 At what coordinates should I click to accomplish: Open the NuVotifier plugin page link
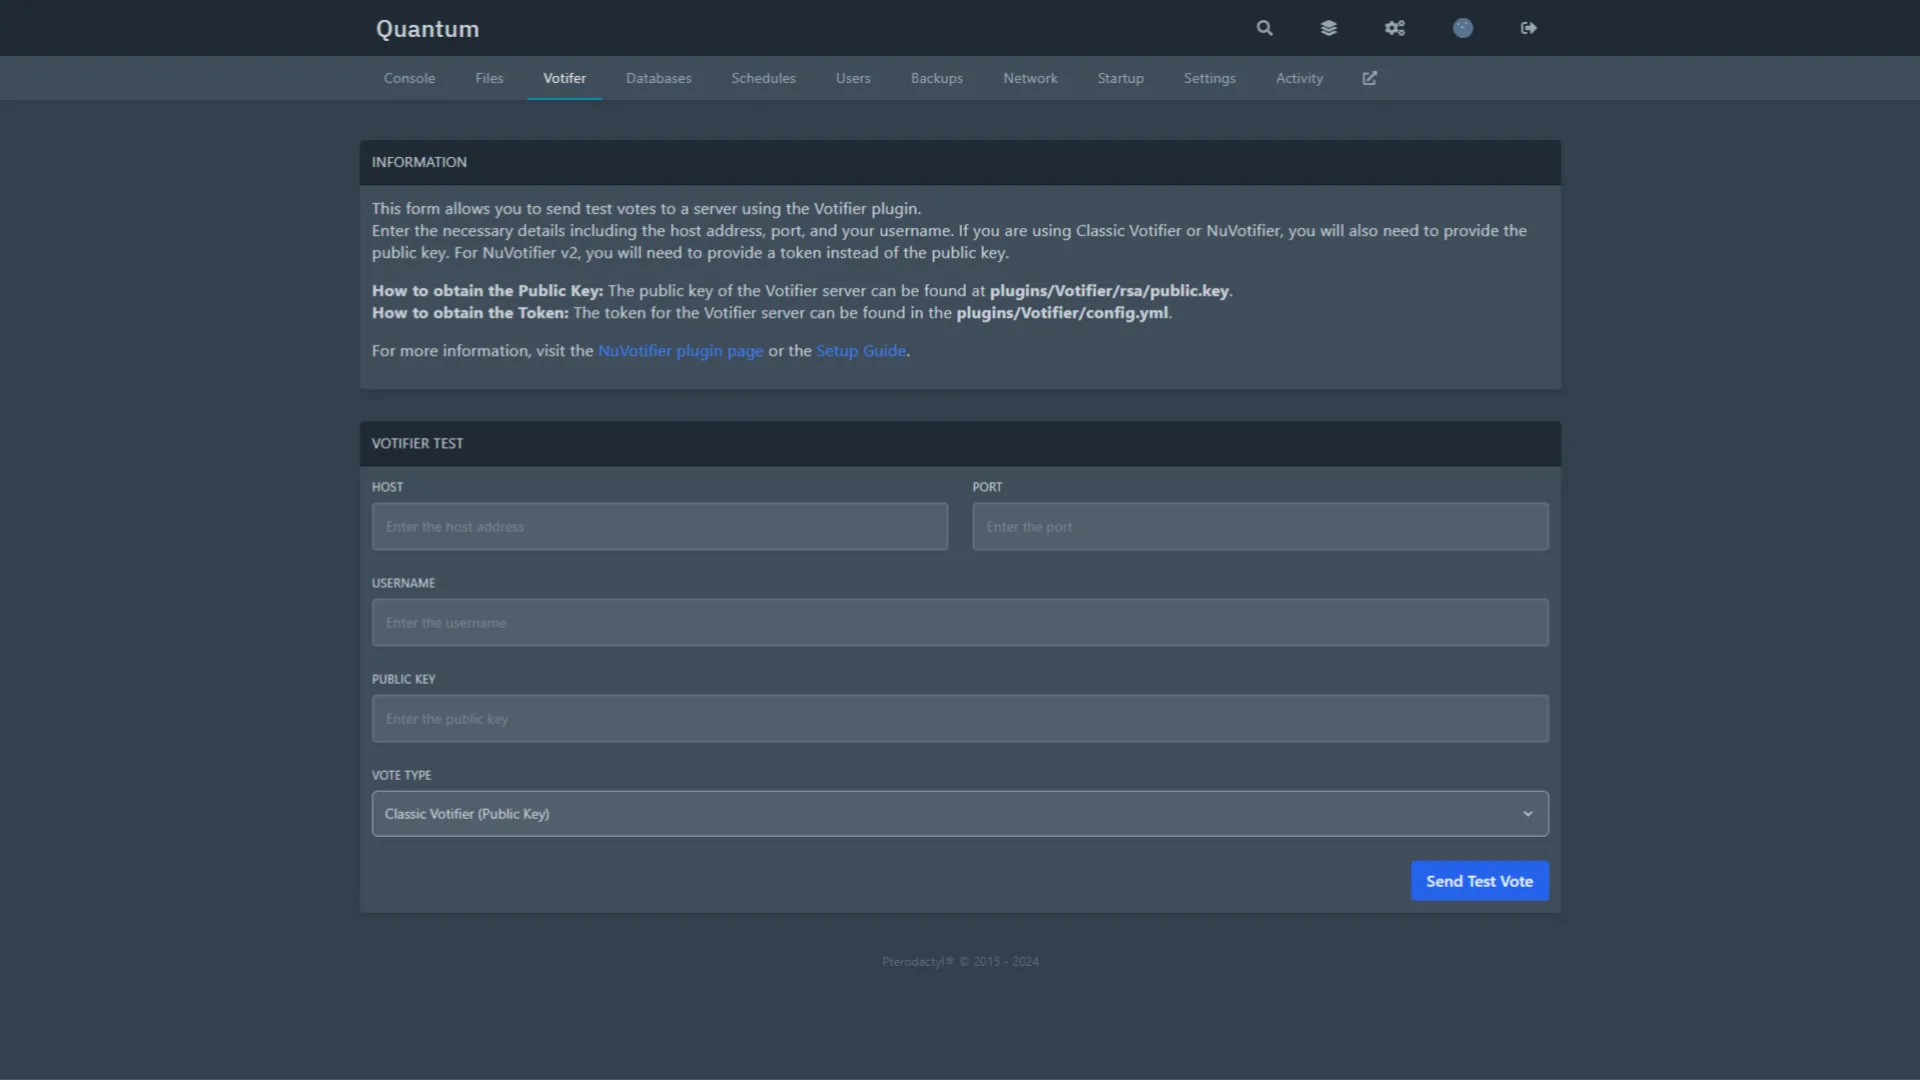click(x=680, y=351)
